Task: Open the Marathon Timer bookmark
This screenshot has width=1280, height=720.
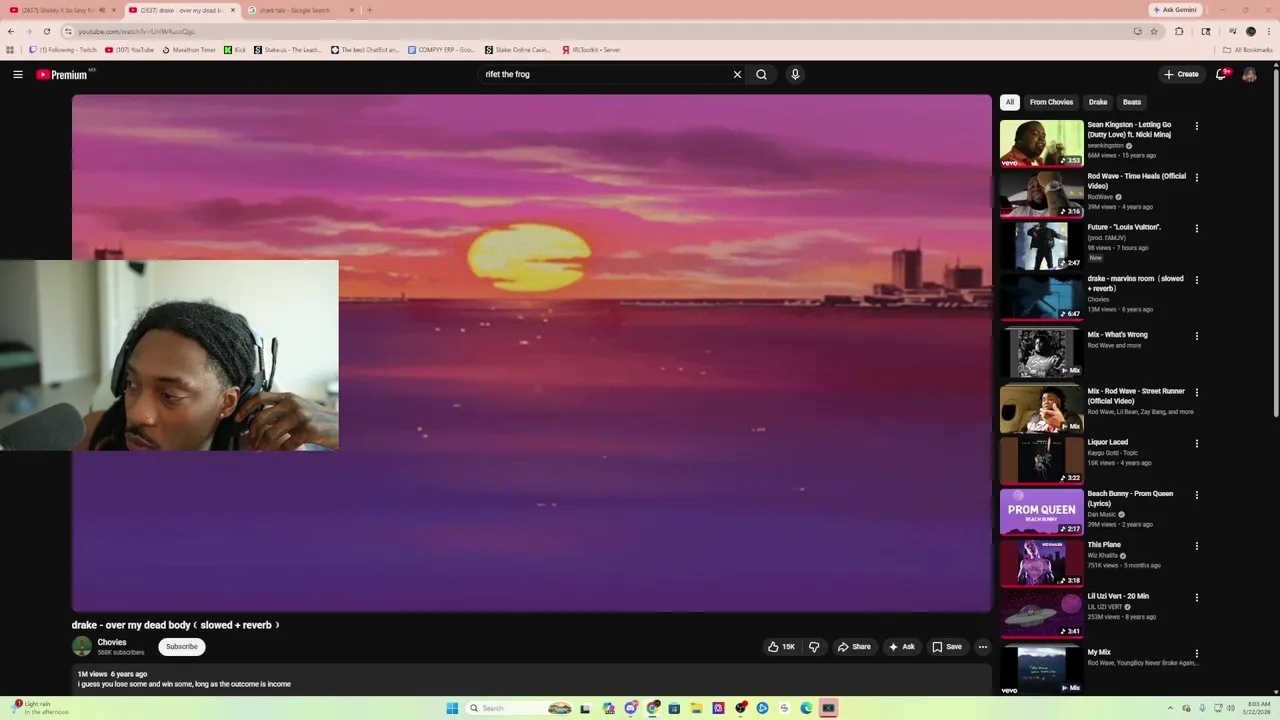Action: [189, 50]
